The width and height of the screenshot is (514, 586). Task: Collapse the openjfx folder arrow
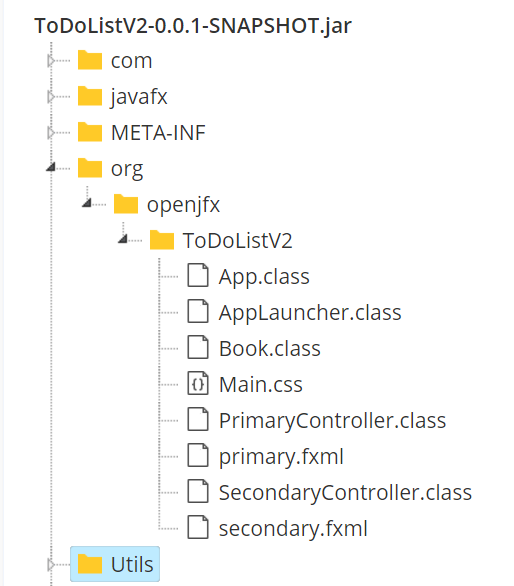pyautogui.click(x=87, y=203)
